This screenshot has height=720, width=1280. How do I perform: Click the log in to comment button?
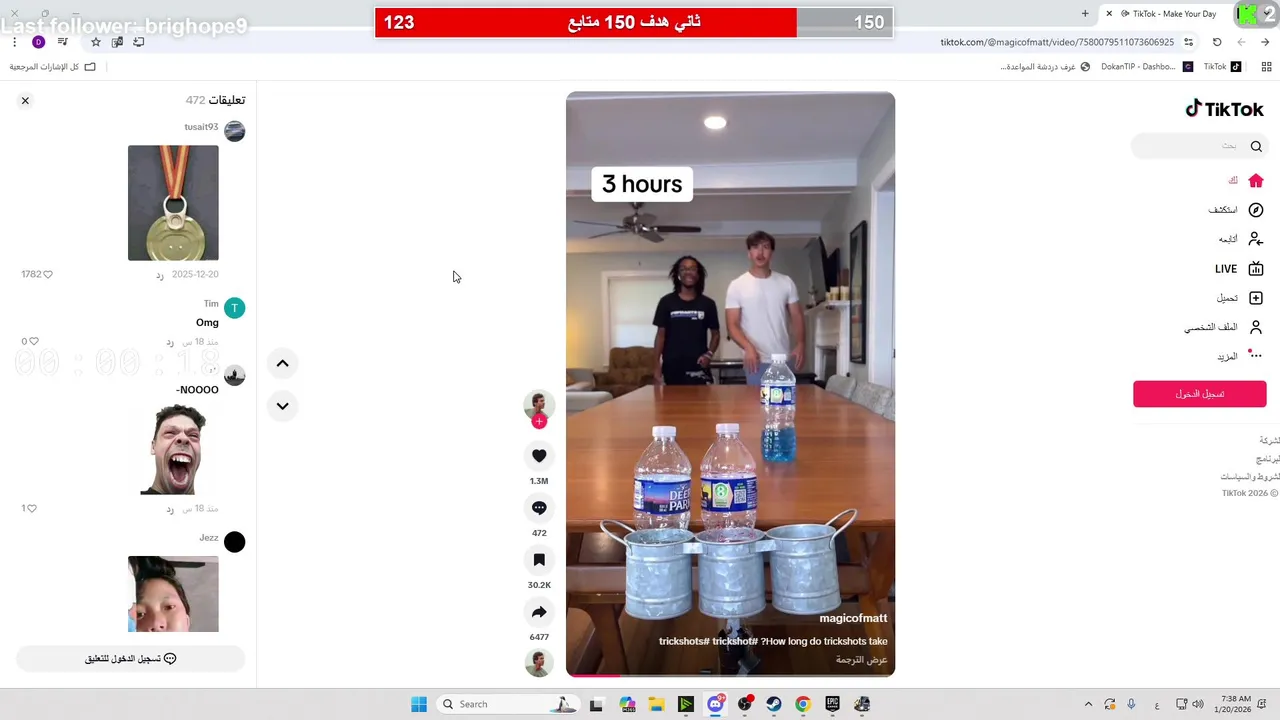131,659
